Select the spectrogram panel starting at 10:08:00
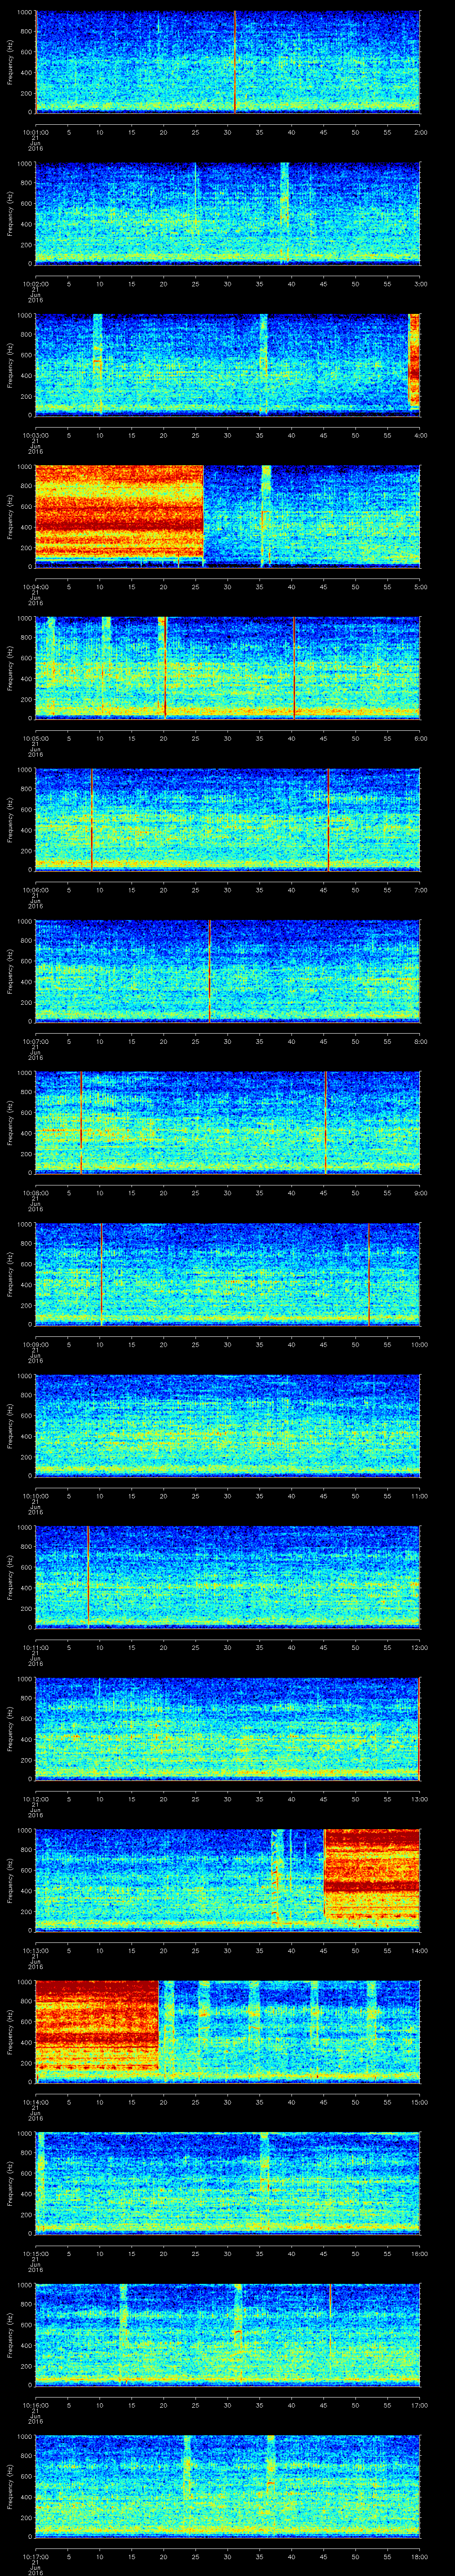The width and height of the screenshot is (455, 2576). 227,1123
